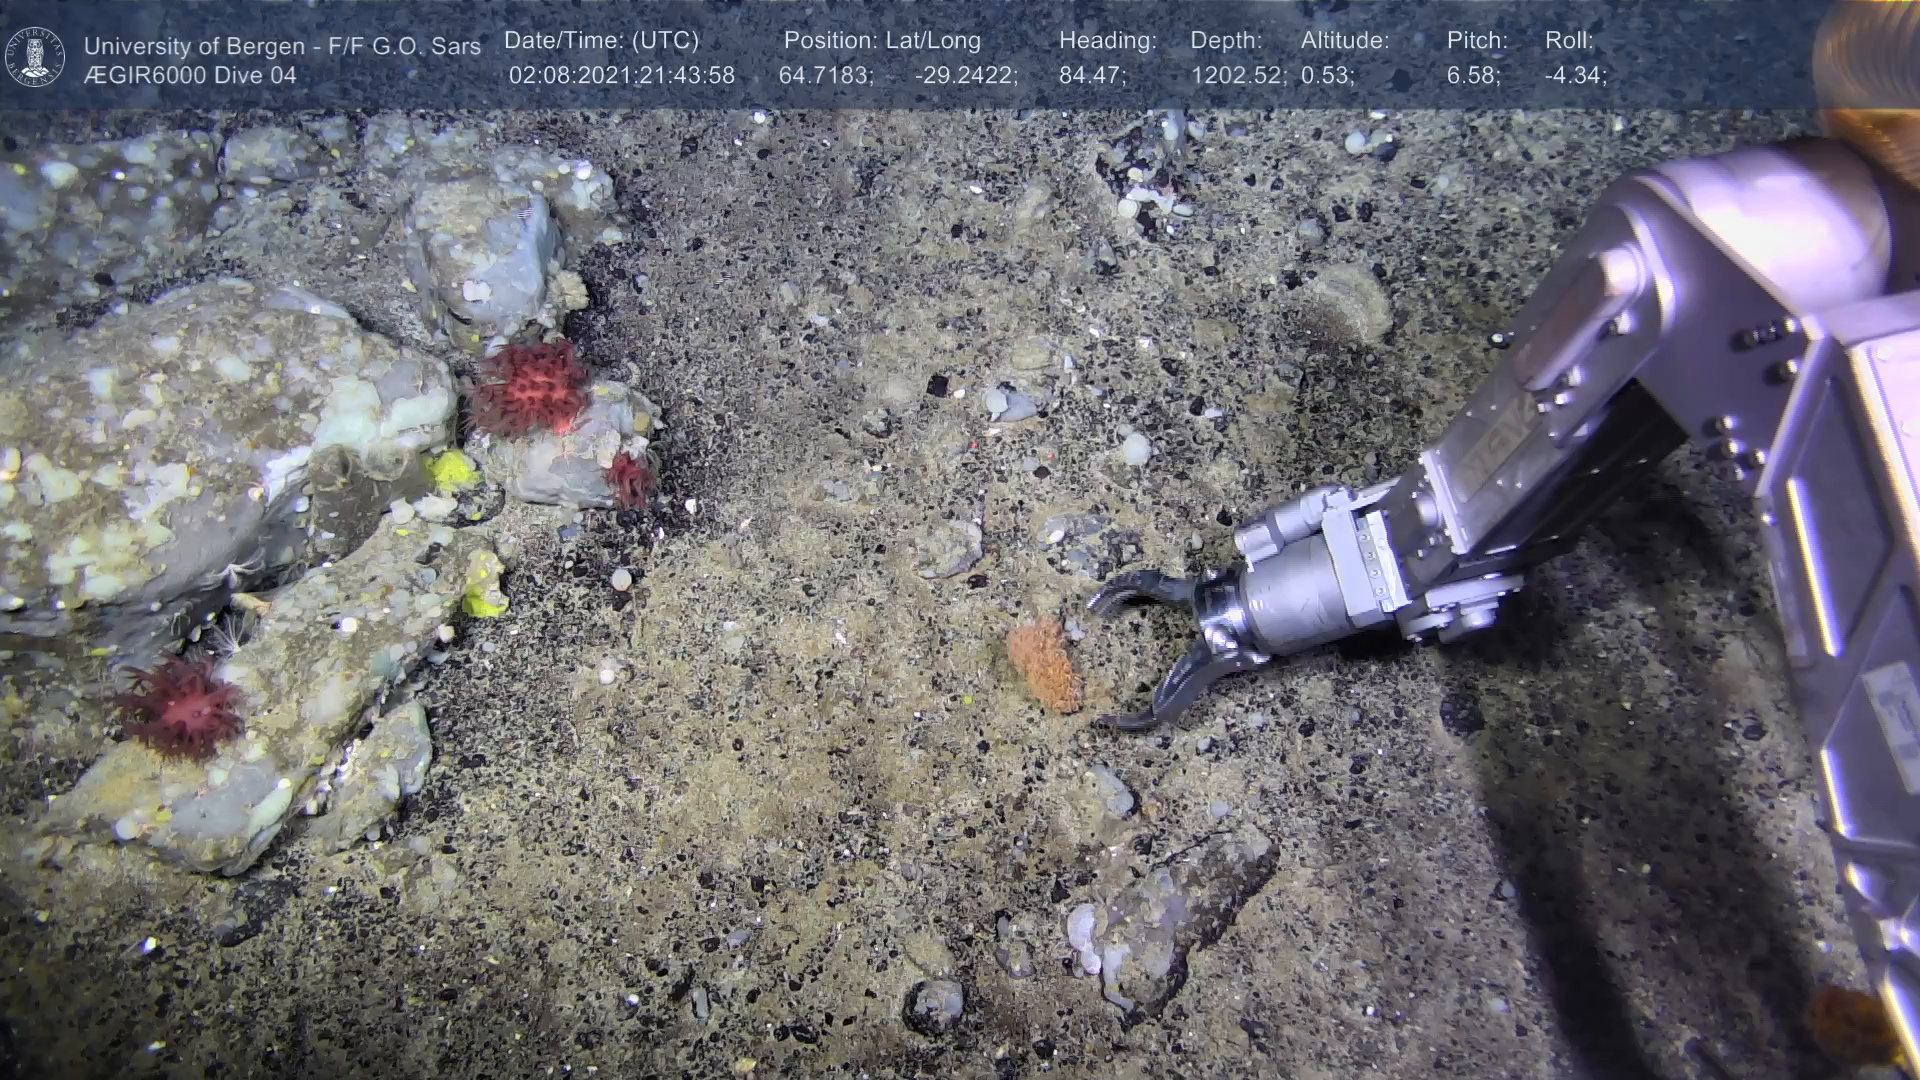Click the orange sponge near the gripper

(x=1044, y=663)
